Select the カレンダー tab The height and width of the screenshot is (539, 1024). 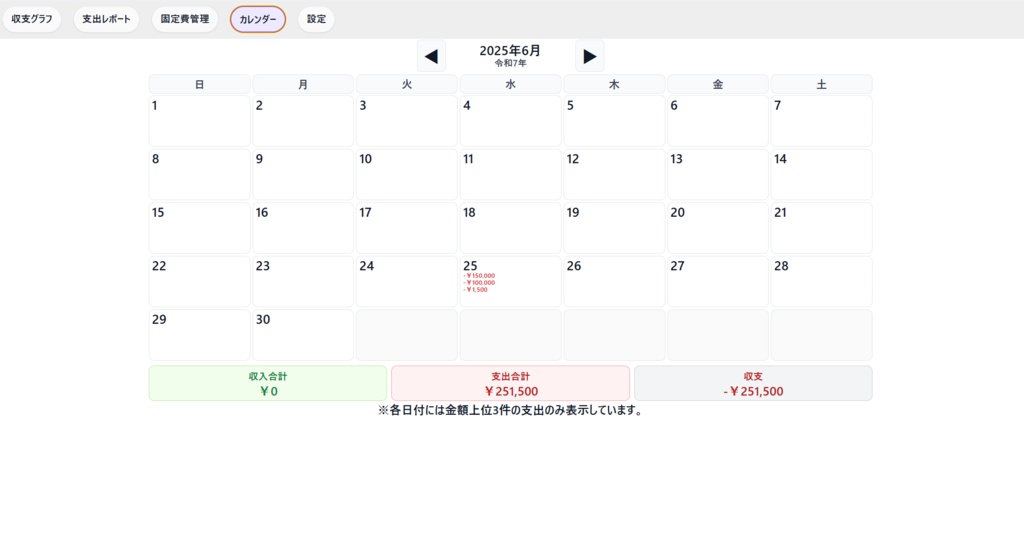[x=258, y=20]
